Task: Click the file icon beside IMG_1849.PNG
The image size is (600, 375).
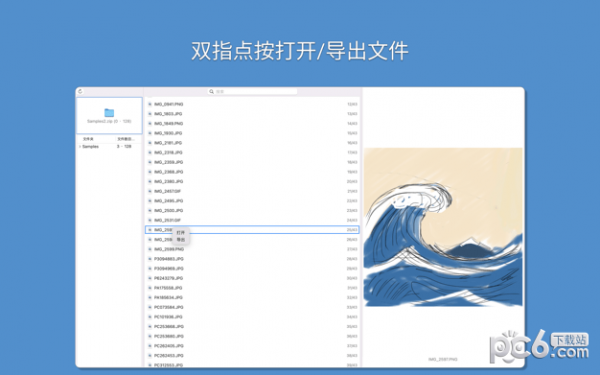Action: (150, 124)
